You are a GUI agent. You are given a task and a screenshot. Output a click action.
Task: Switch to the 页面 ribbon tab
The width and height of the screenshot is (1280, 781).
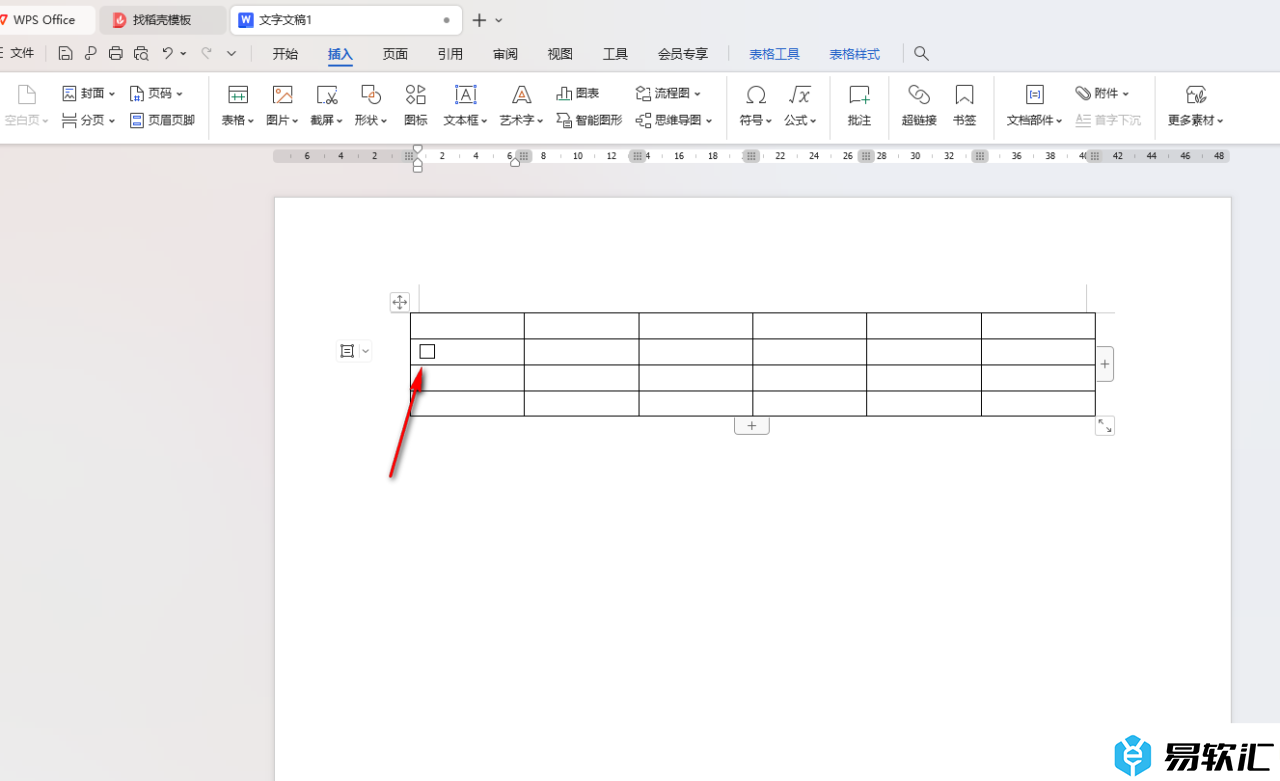click(395, 54)
